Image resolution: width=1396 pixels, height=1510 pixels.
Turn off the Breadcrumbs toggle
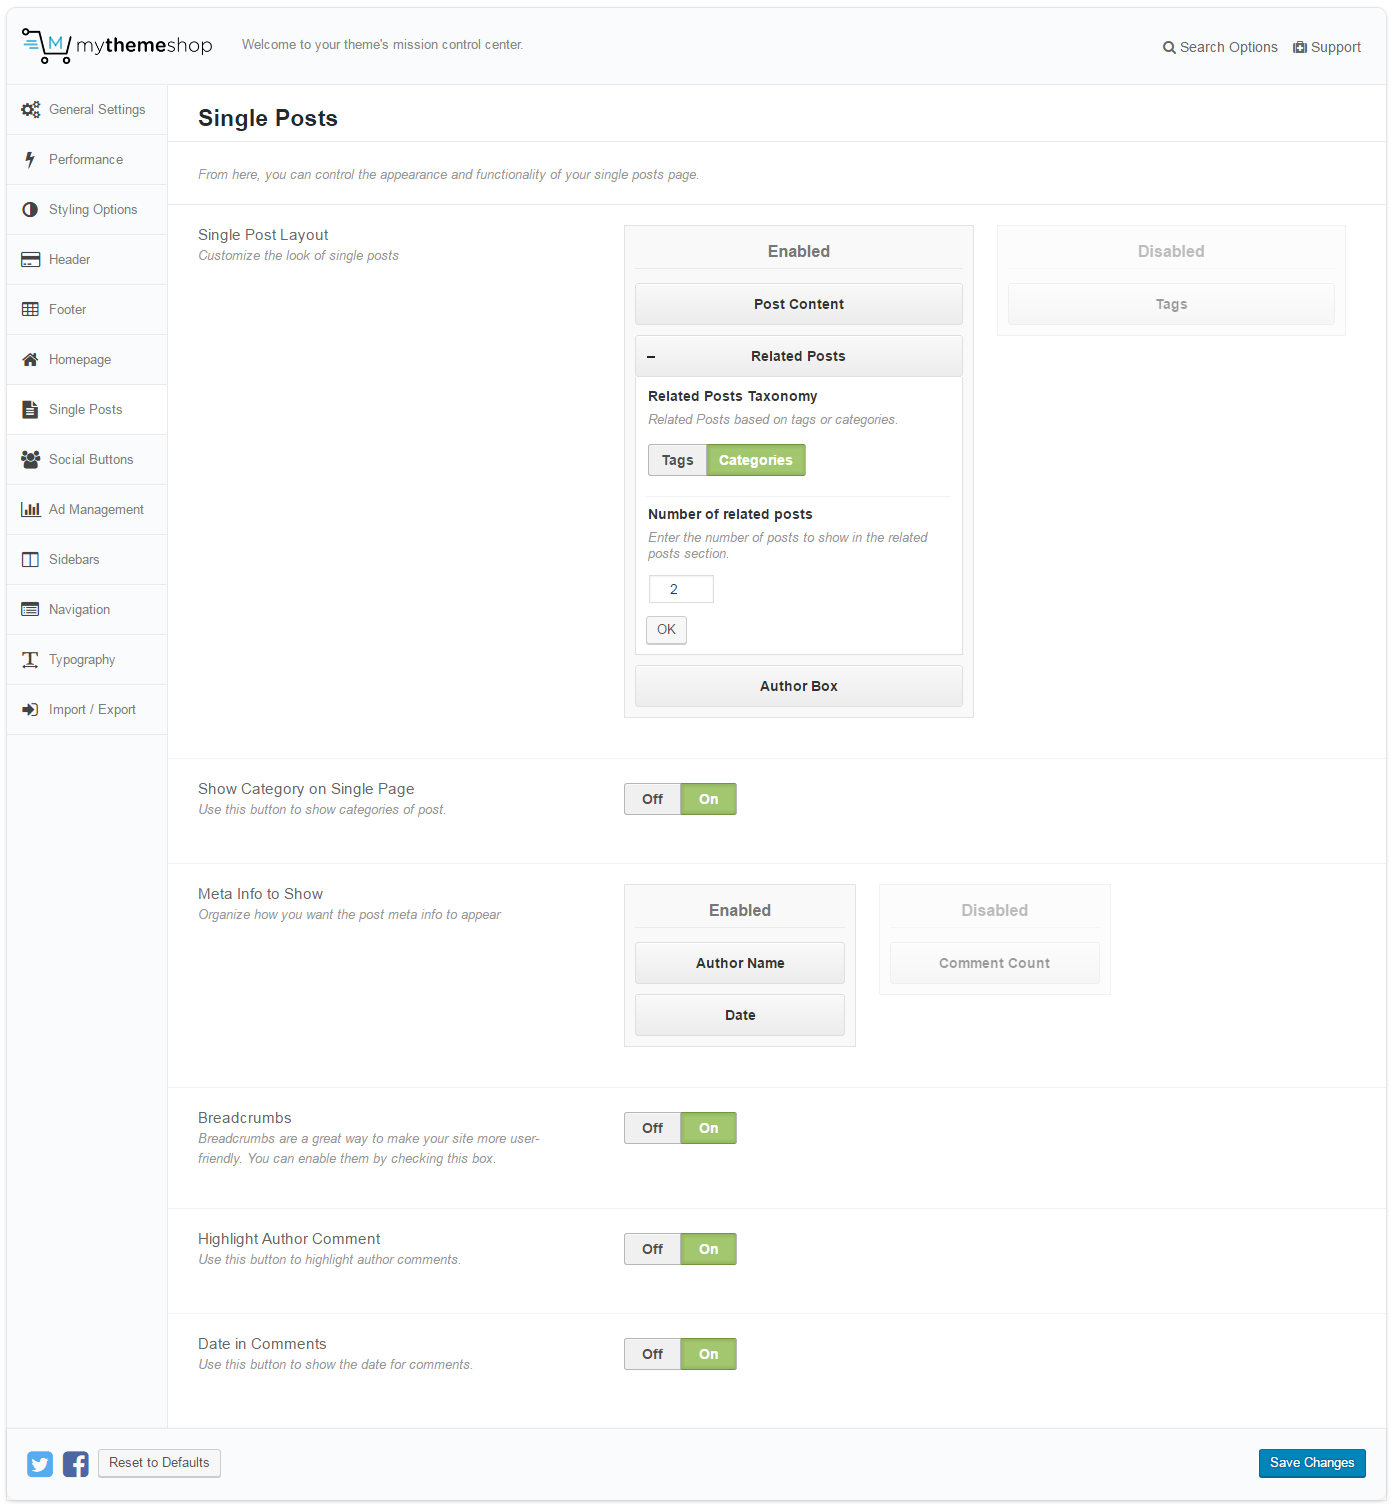652,1128
